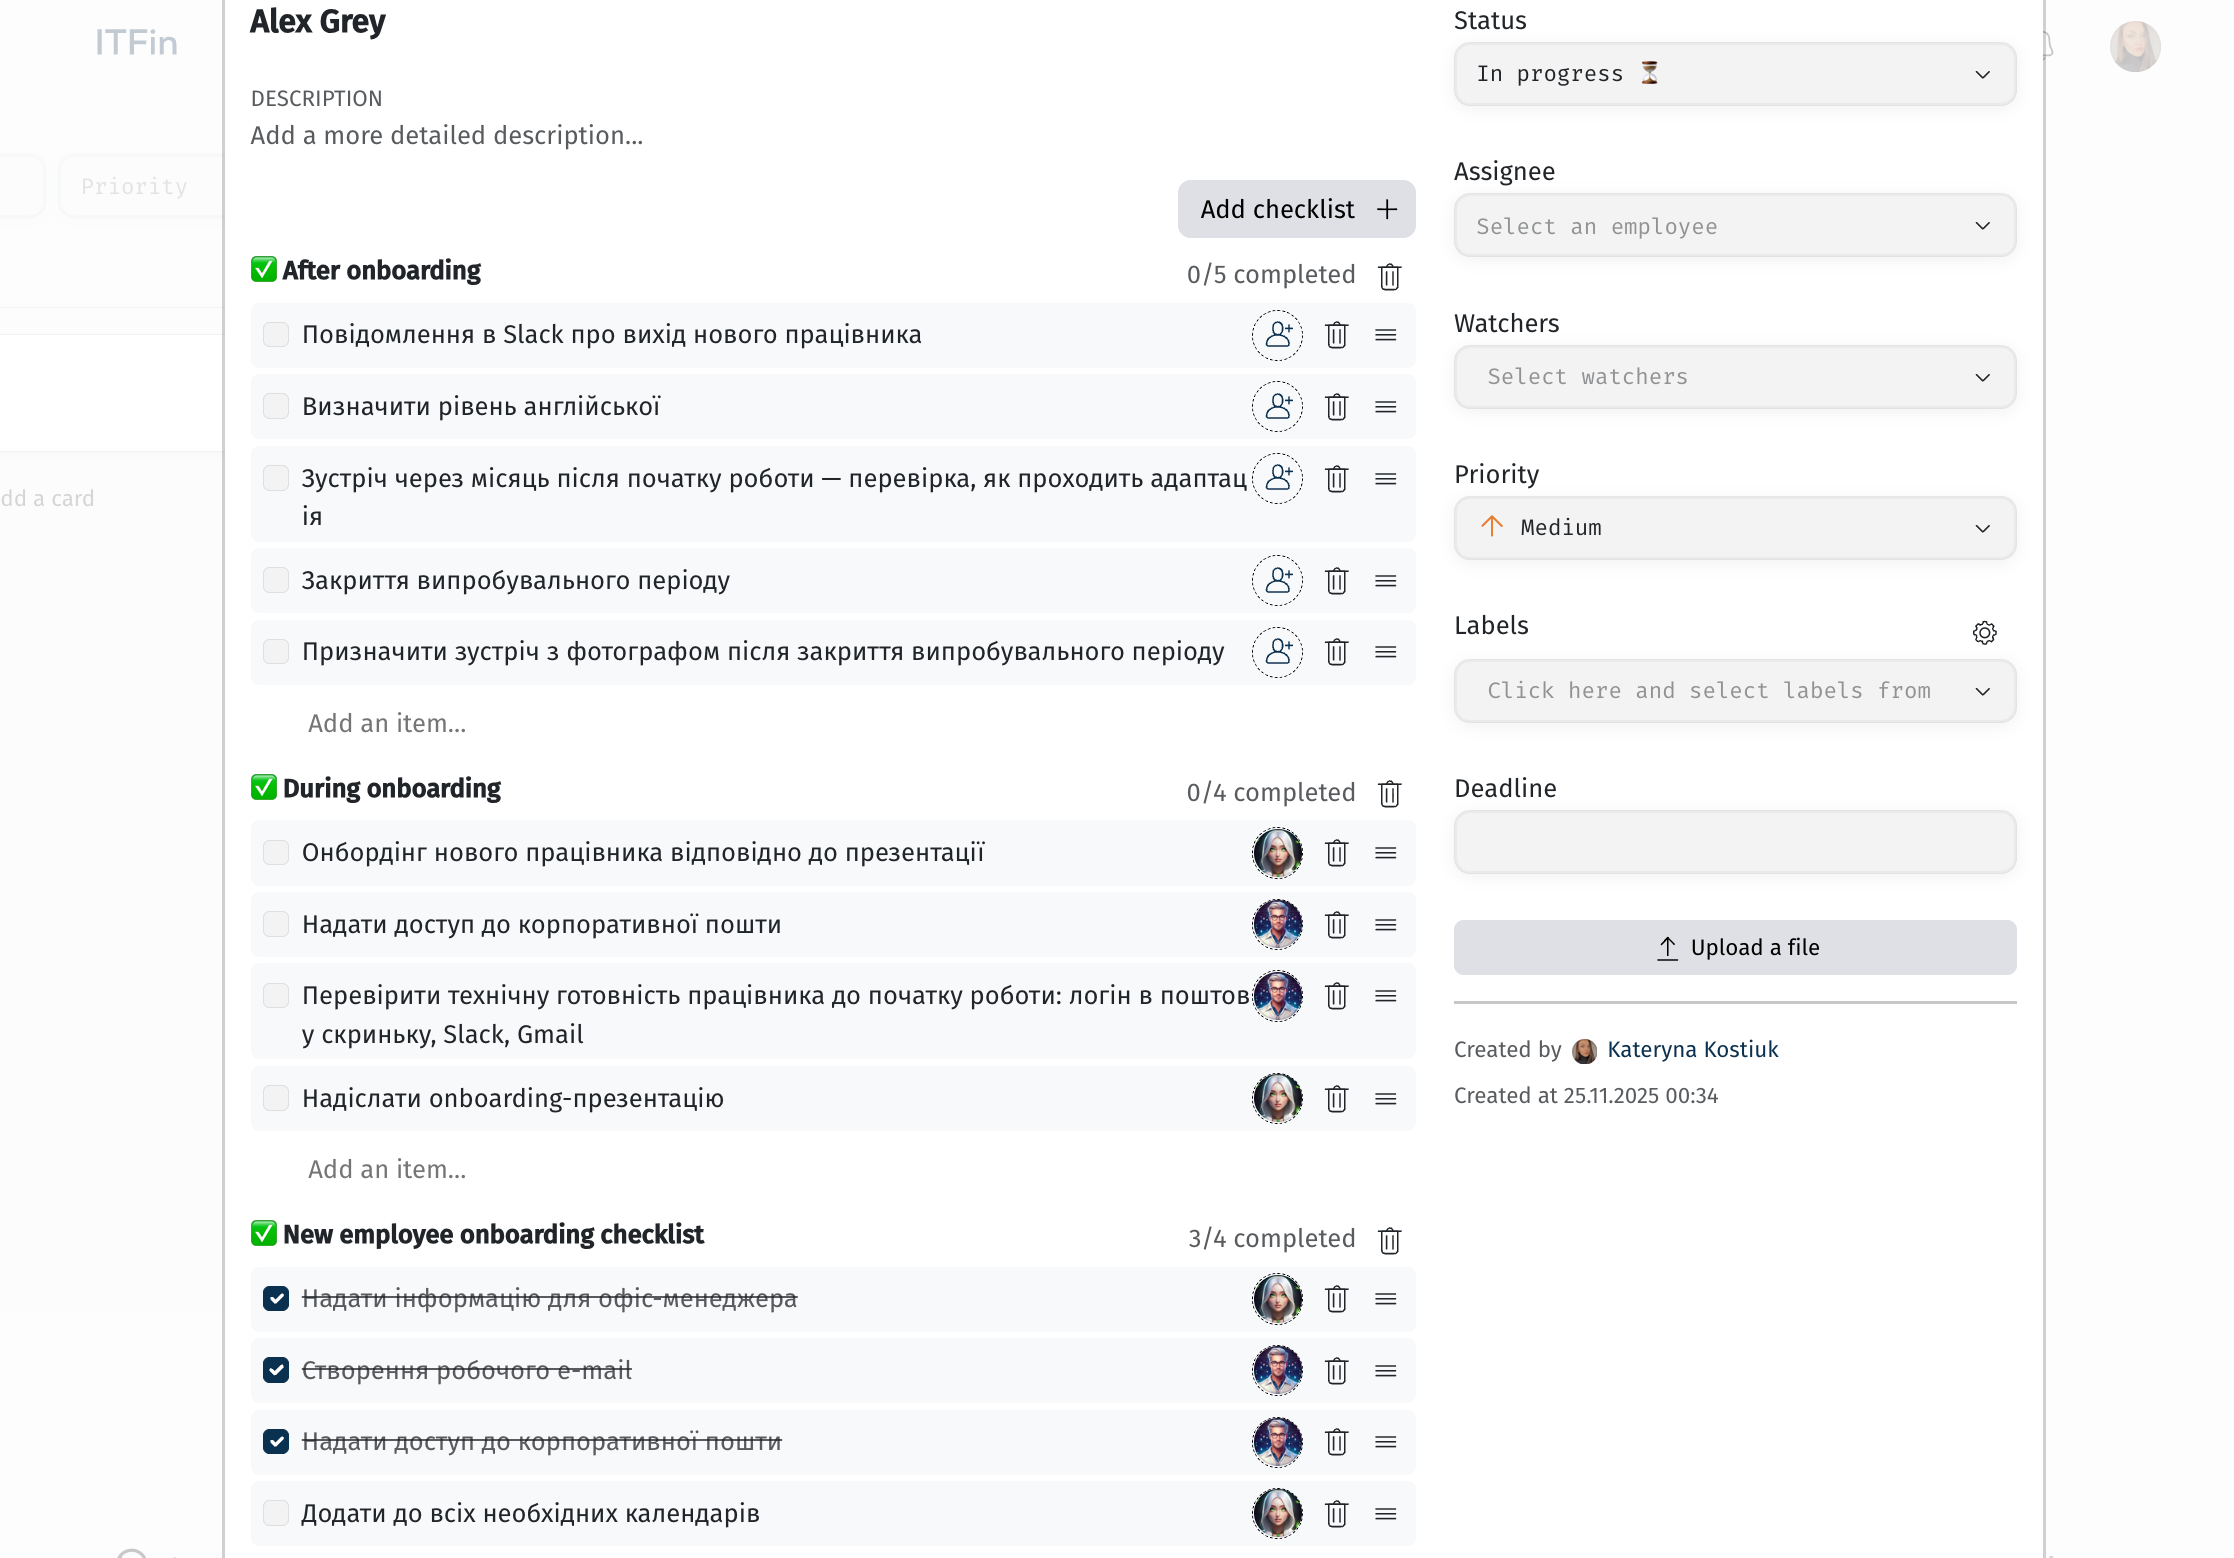Open the Priority dropdown set to Medium

click(1734, 528)
